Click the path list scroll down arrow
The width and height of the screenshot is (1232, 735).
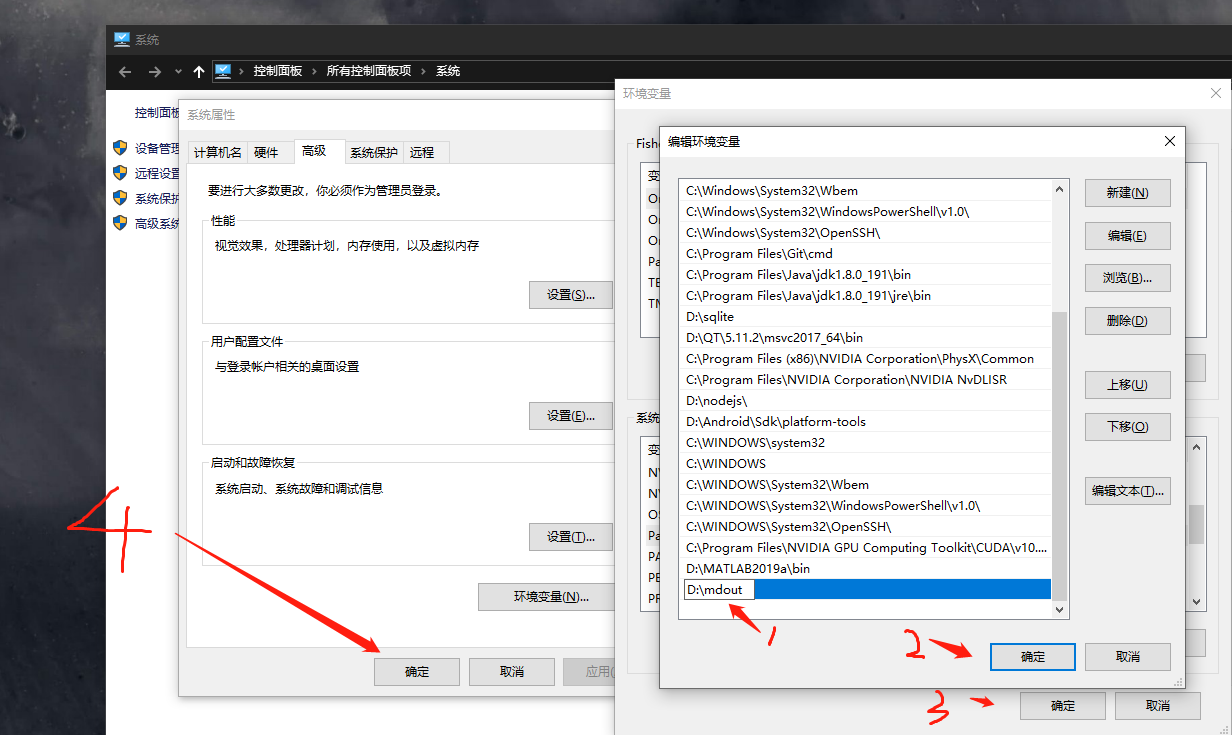point(1060,609)
